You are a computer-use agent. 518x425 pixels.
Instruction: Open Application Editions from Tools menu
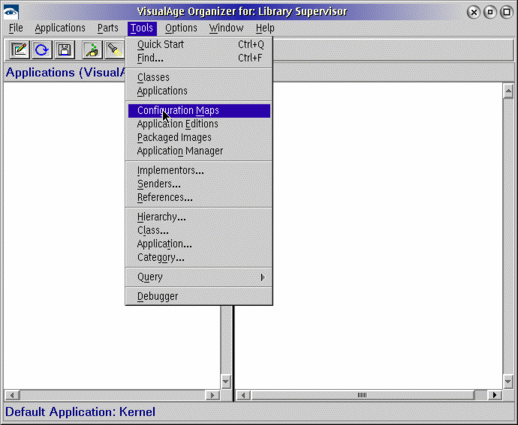199,124
